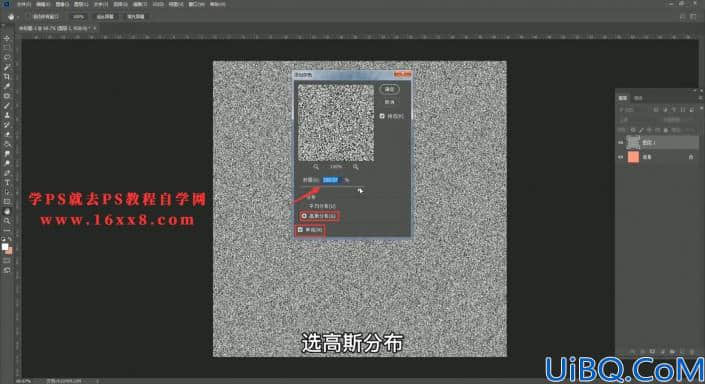
Task: Toggle the Monochromatic checkbox
Action: [x=300, y=230]
